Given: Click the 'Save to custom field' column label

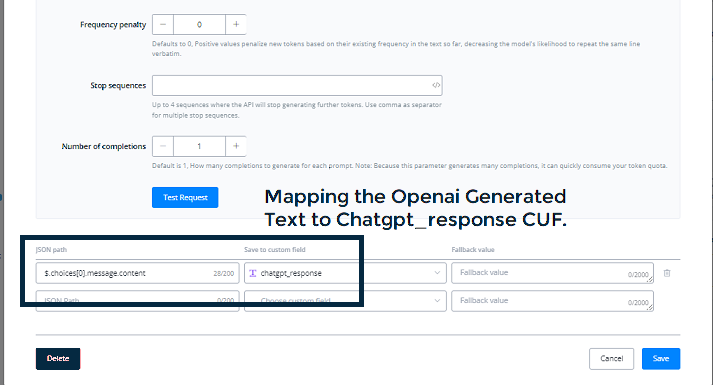Looking at the screenshot, I should [x=275, y=250].
